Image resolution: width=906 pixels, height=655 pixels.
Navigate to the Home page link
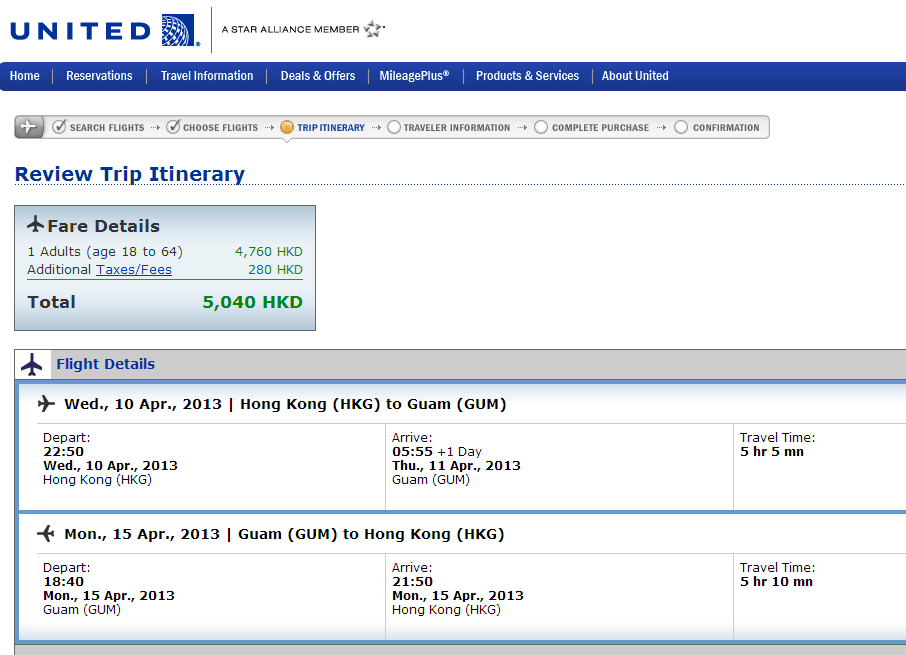(x=25, y=76)
